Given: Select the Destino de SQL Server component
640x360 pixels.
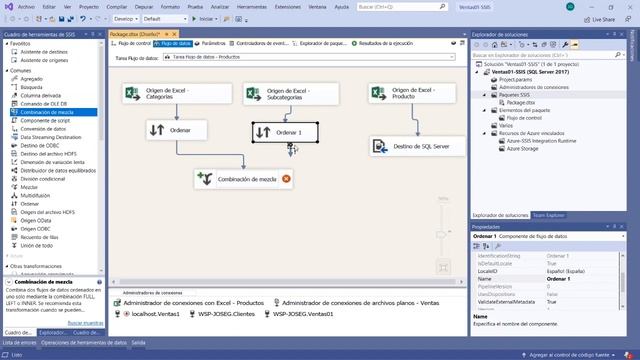Looking at the screenshot, I should click(x=418, y=146).
